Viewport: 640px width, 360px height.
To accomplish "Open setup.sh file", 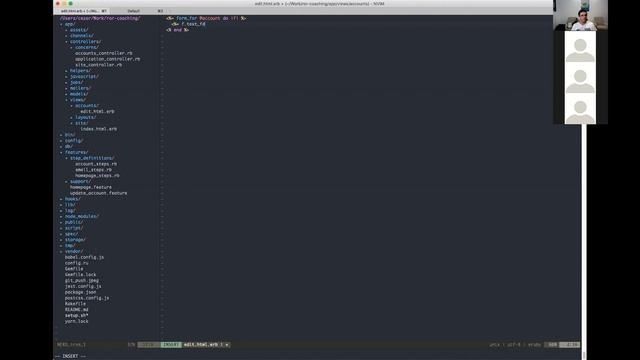I will click(76, 316).
